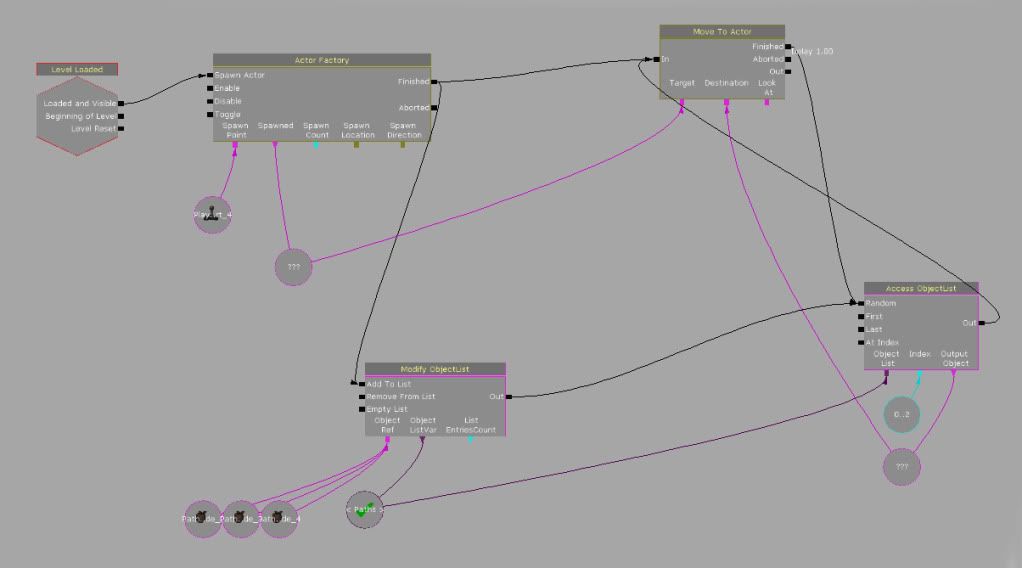Click the Object ListVar variable connector
Image resolution: width=1022 pixels, height=568 pixels.
pyautogui.click(x=422, y=440)
